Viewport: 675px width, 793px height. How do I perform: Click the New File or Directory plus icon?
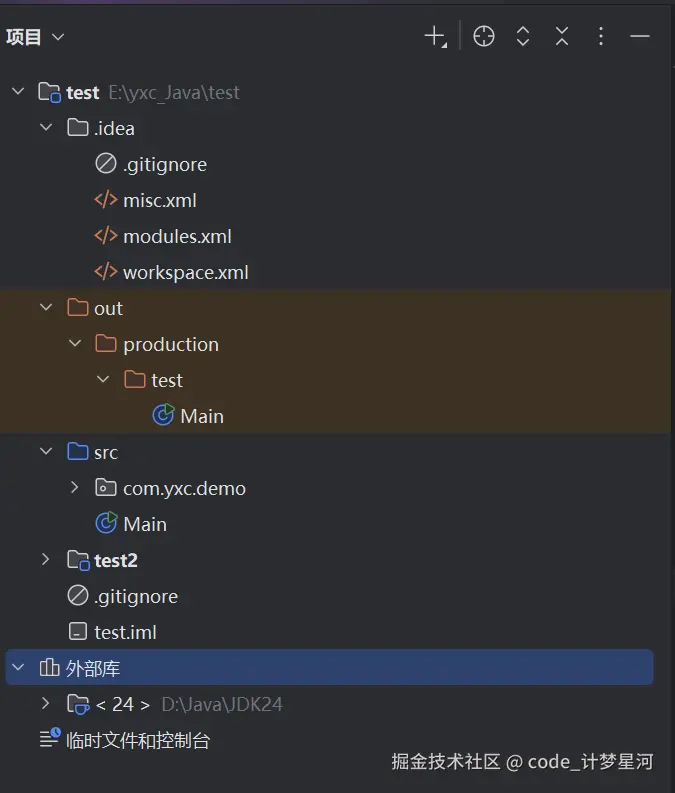coord(434,37)
